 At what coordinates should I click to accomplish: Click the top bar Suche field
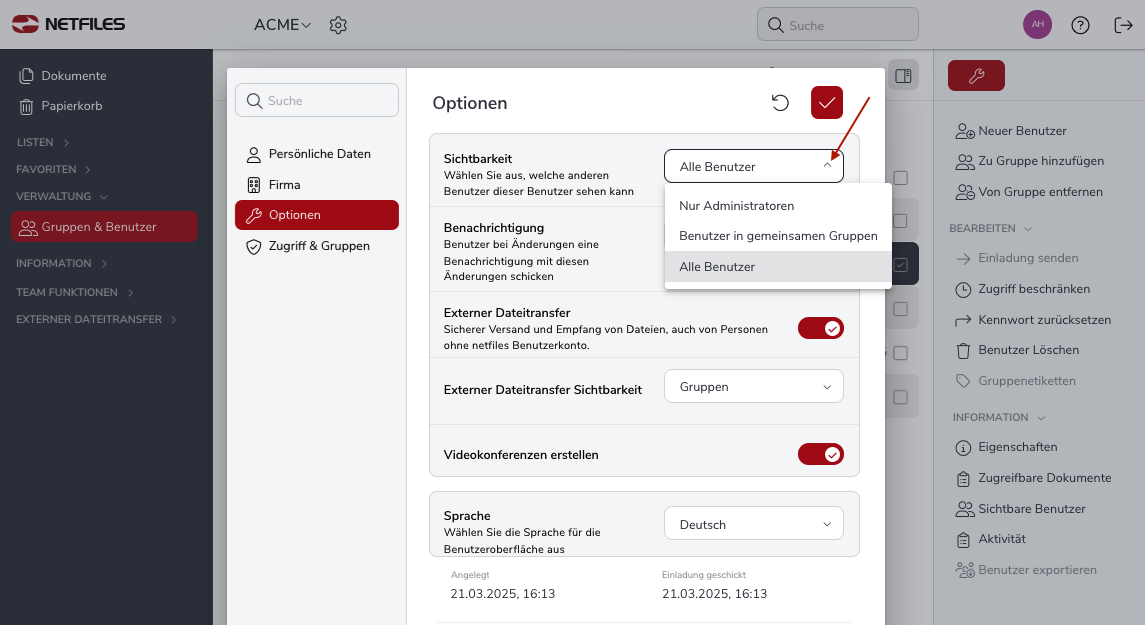(x=838, y=25)
